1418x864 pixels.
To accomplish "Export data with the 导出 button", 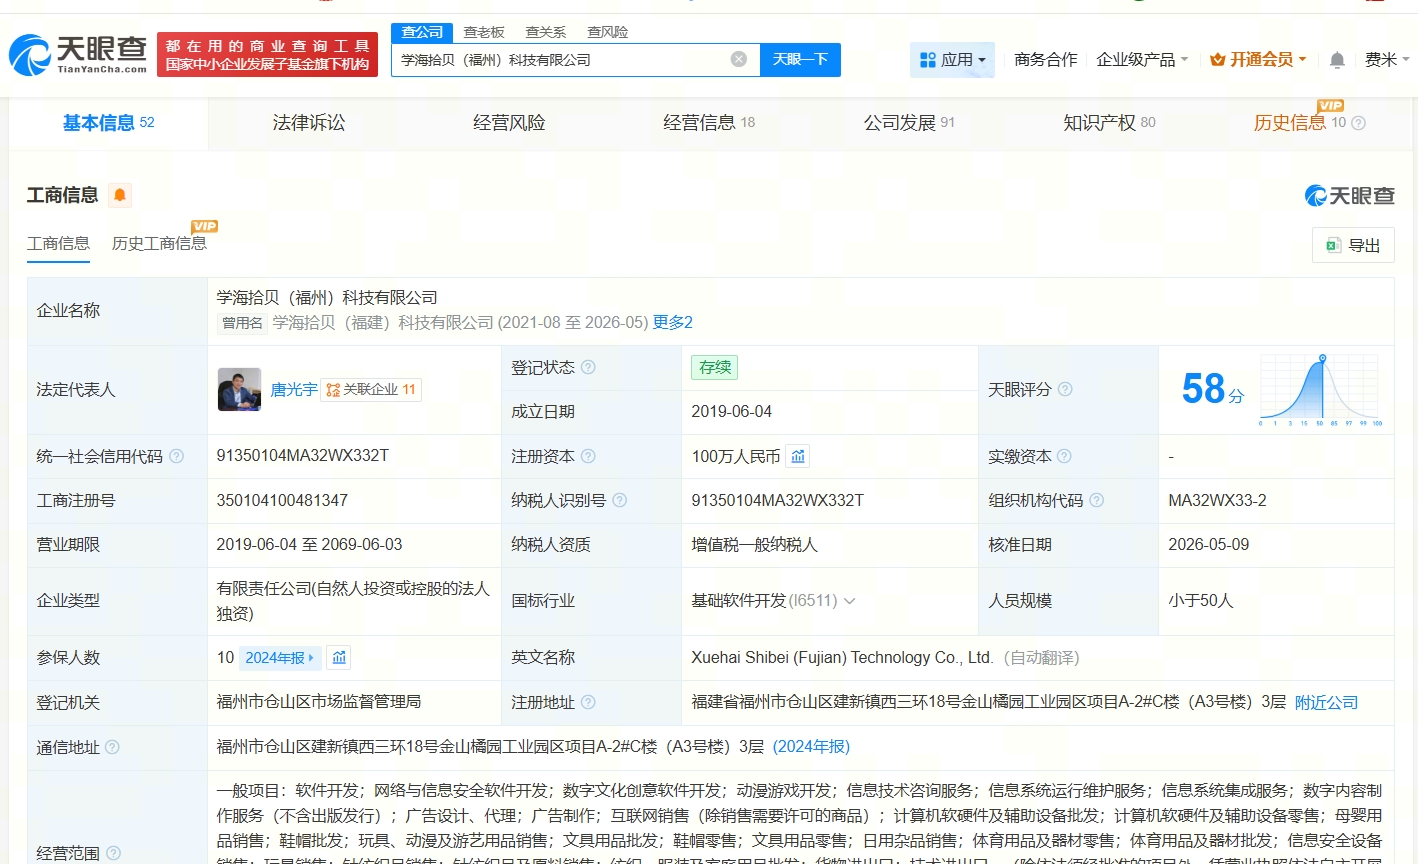I will click(1353, 245).
